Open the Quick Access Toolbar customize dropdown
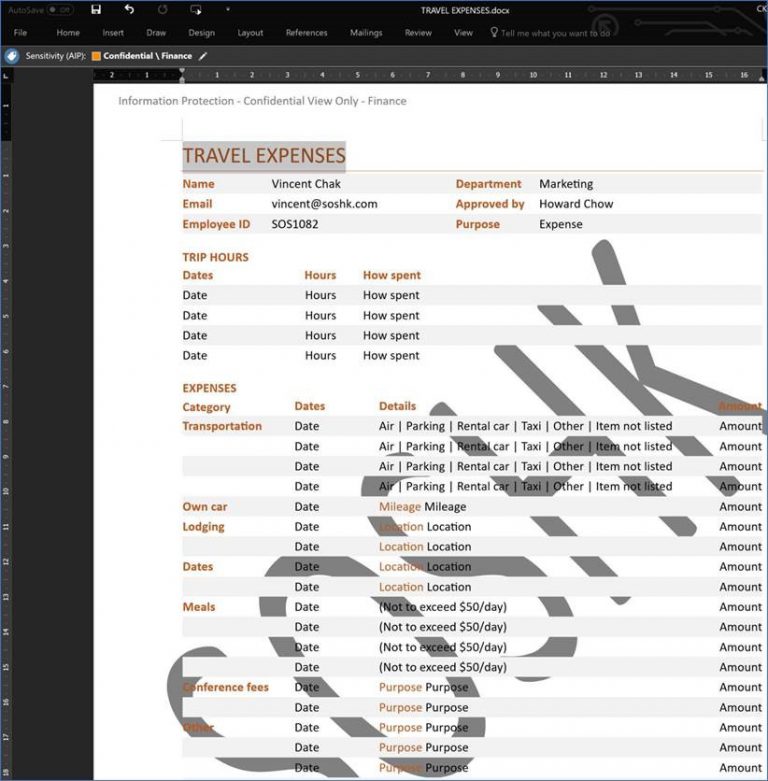Image resolution: width=768 pixels, height=781 pixels. click(228, 9)
